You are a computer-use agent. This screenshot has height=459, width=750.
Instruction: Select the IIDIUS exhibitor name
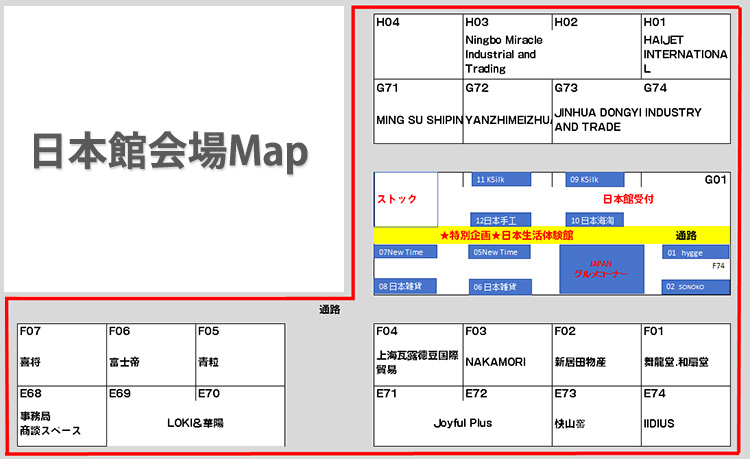[x=659, y=424]
